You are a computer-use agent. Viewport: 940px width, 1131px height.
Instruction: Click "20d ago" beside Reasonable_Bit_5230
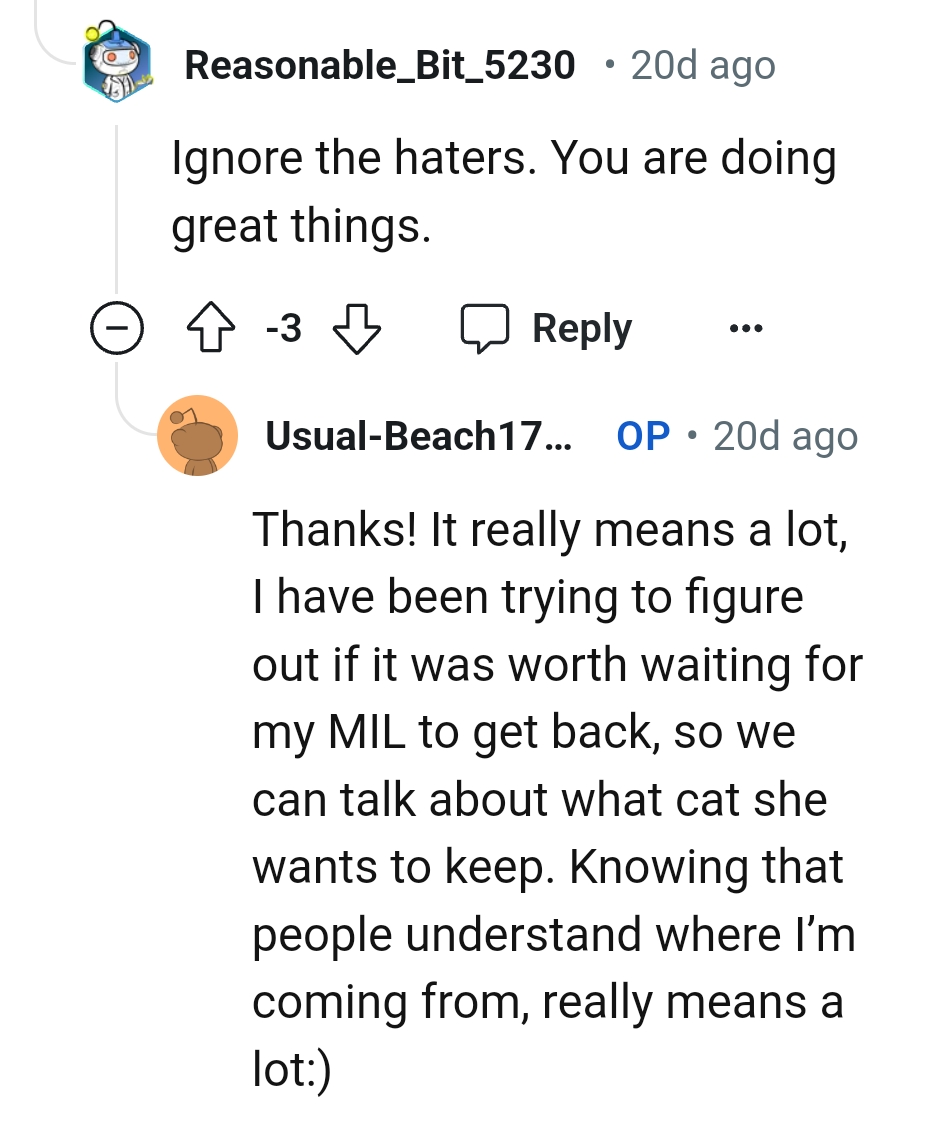pos(703,66)
